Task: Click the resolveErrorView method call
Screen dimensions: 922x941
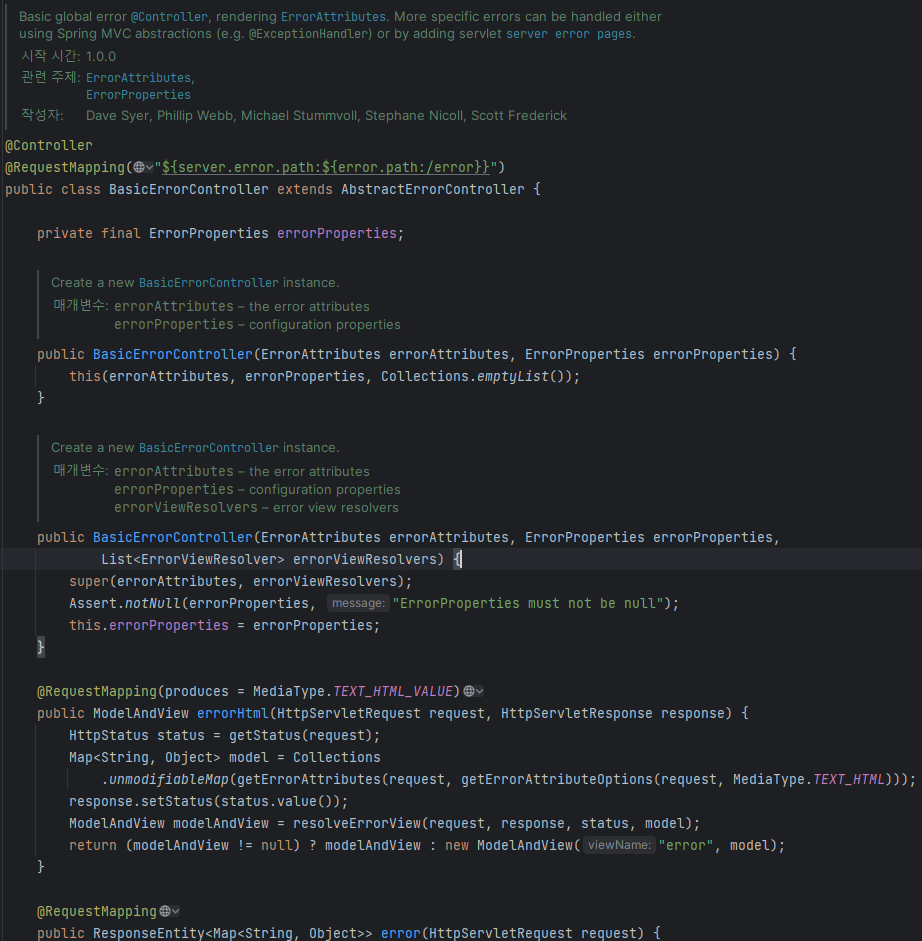Action: coord(357,823)
